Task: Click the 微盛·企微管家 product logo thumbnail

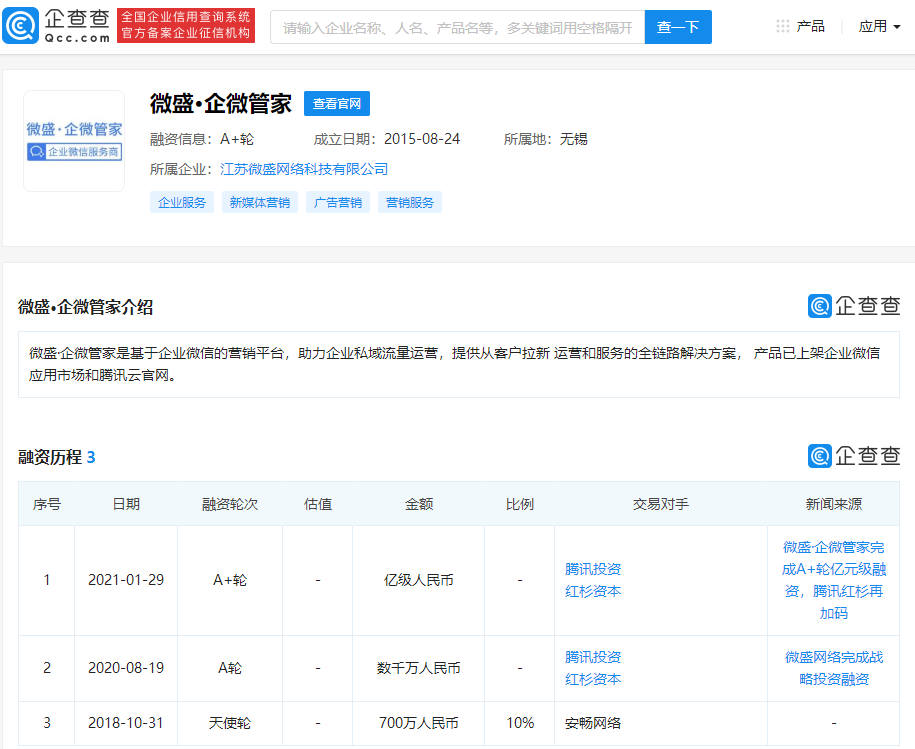Action: tap(74, 141)
